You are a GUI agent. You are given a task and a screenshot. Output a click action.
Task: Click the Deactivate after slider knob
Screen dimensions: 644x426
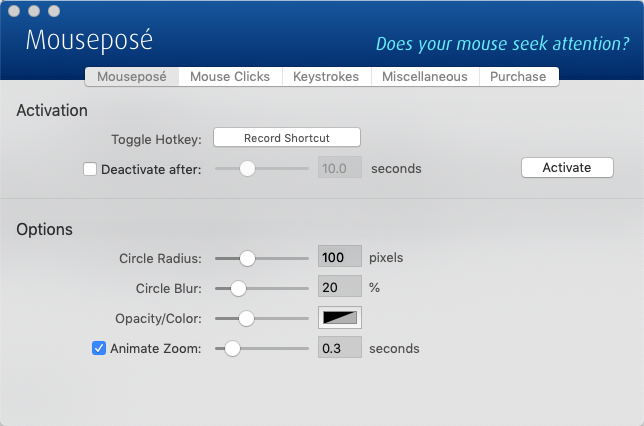(247, 169)
